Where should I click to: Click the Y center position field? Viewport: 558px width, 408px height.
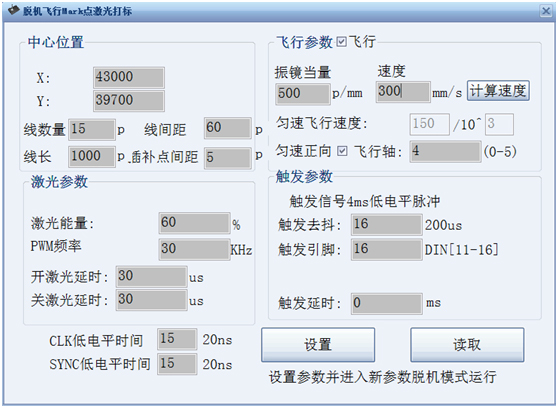(x=129, y=100)
